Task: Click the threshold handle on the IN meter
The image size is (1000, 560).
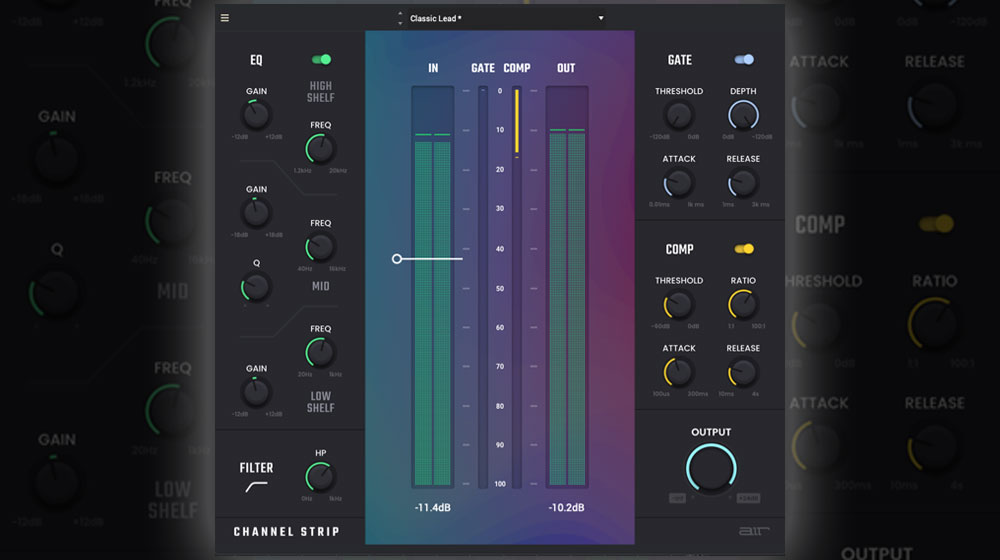Action: tap(397, 259)
